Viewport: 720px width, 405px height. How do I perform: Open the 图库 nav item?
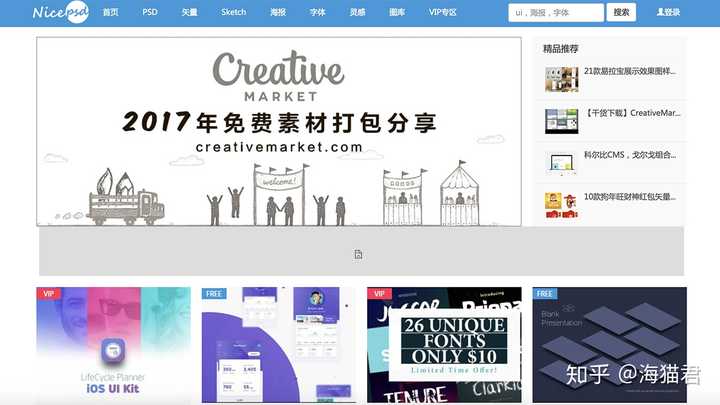397,12
